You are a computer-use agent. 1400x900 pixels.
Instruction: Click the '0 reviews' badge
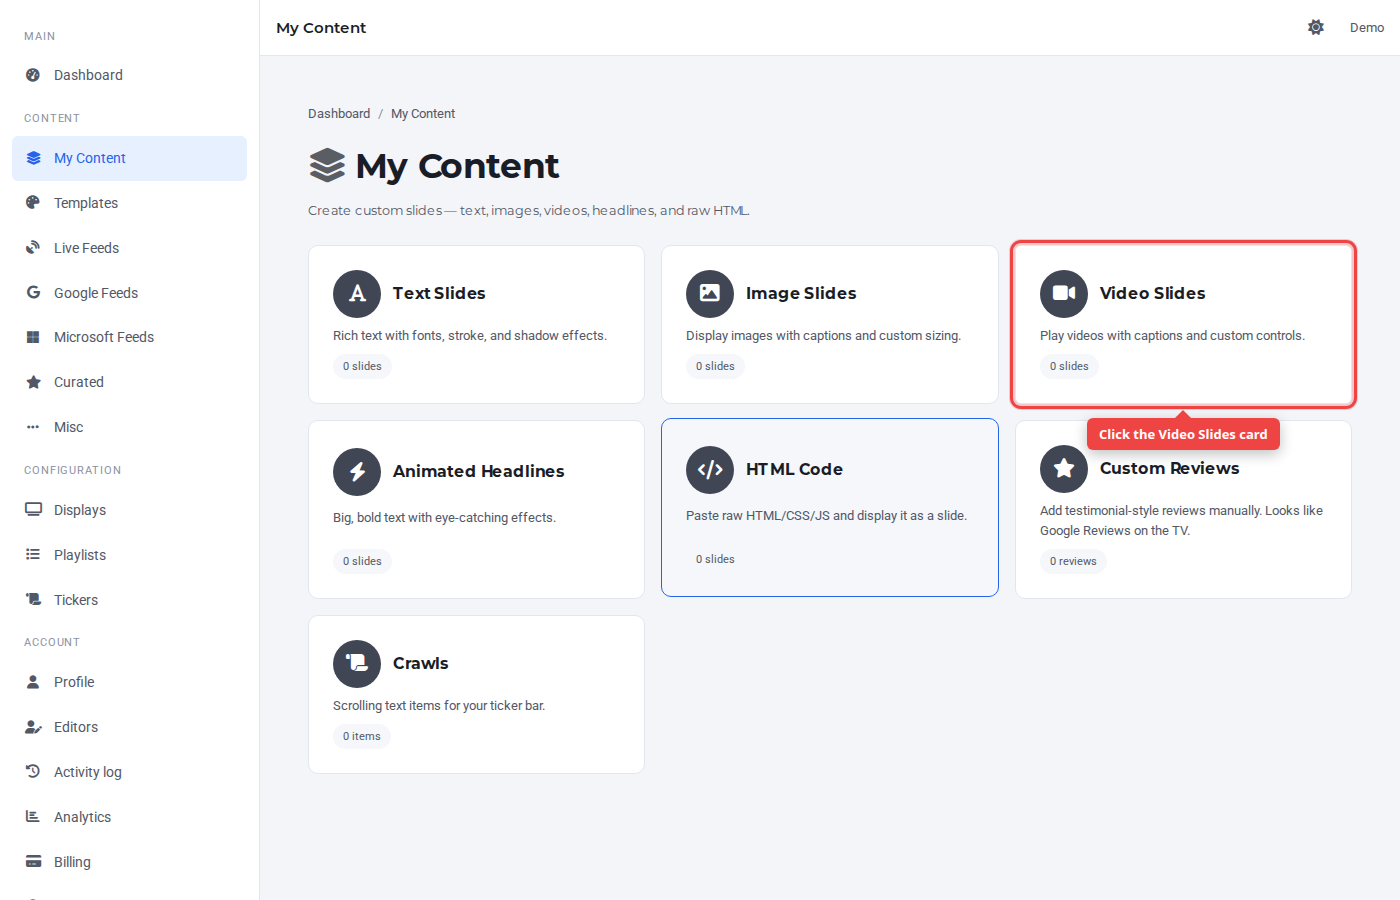pyautogui.click(x=1073, y=561)
